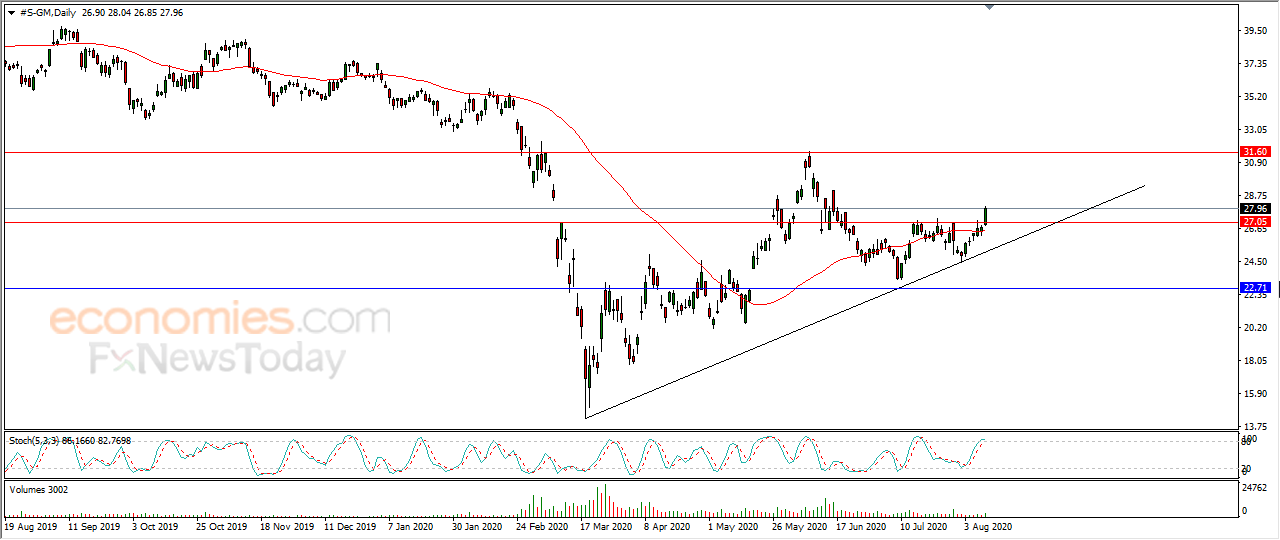Click the 30 Jan 2020 date label
Viewport: 1280px width, 540px height.
click(x=478, y=524)
